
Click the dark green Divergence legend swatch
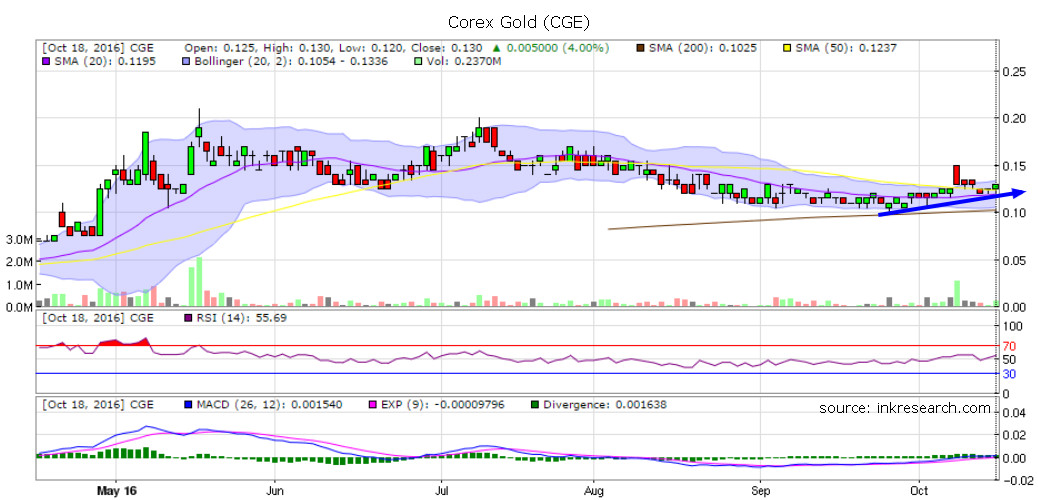coord(537,405)
